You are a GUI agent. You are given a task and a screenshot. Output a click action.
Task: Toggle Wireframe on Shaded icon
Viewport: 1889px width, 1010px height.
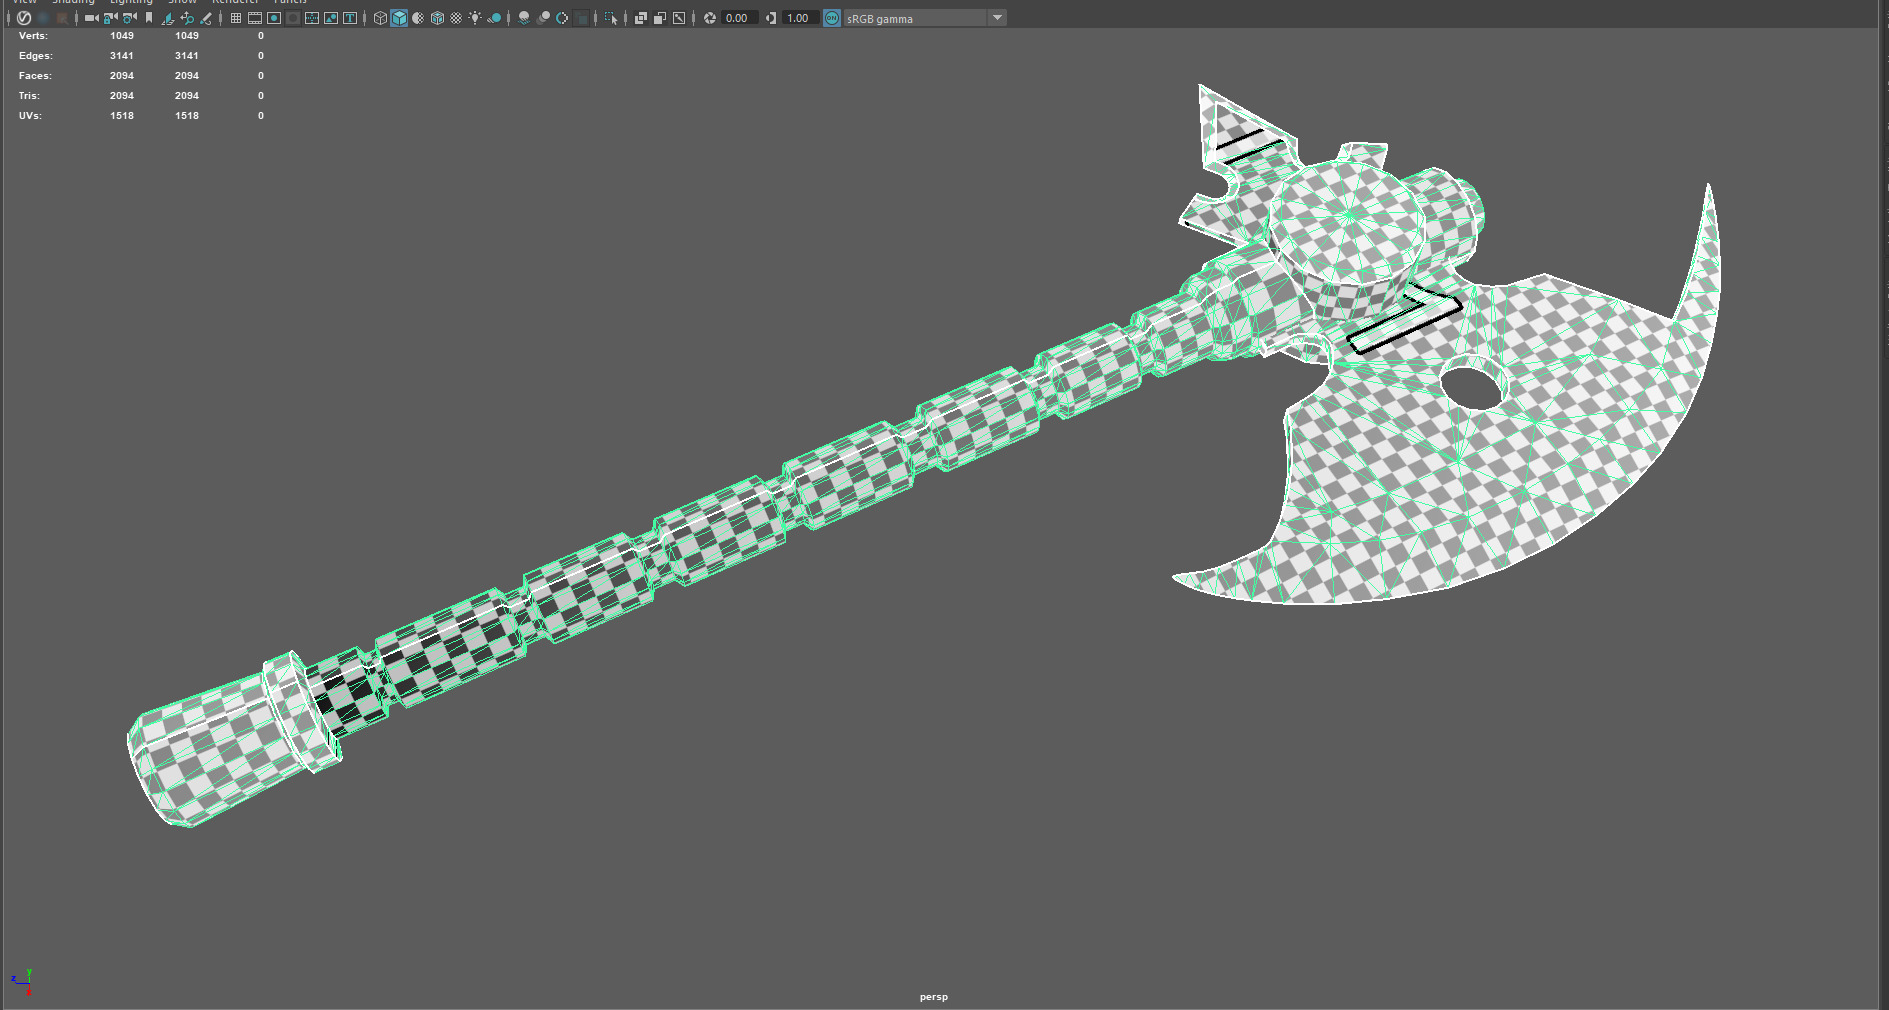coord(437,18)
